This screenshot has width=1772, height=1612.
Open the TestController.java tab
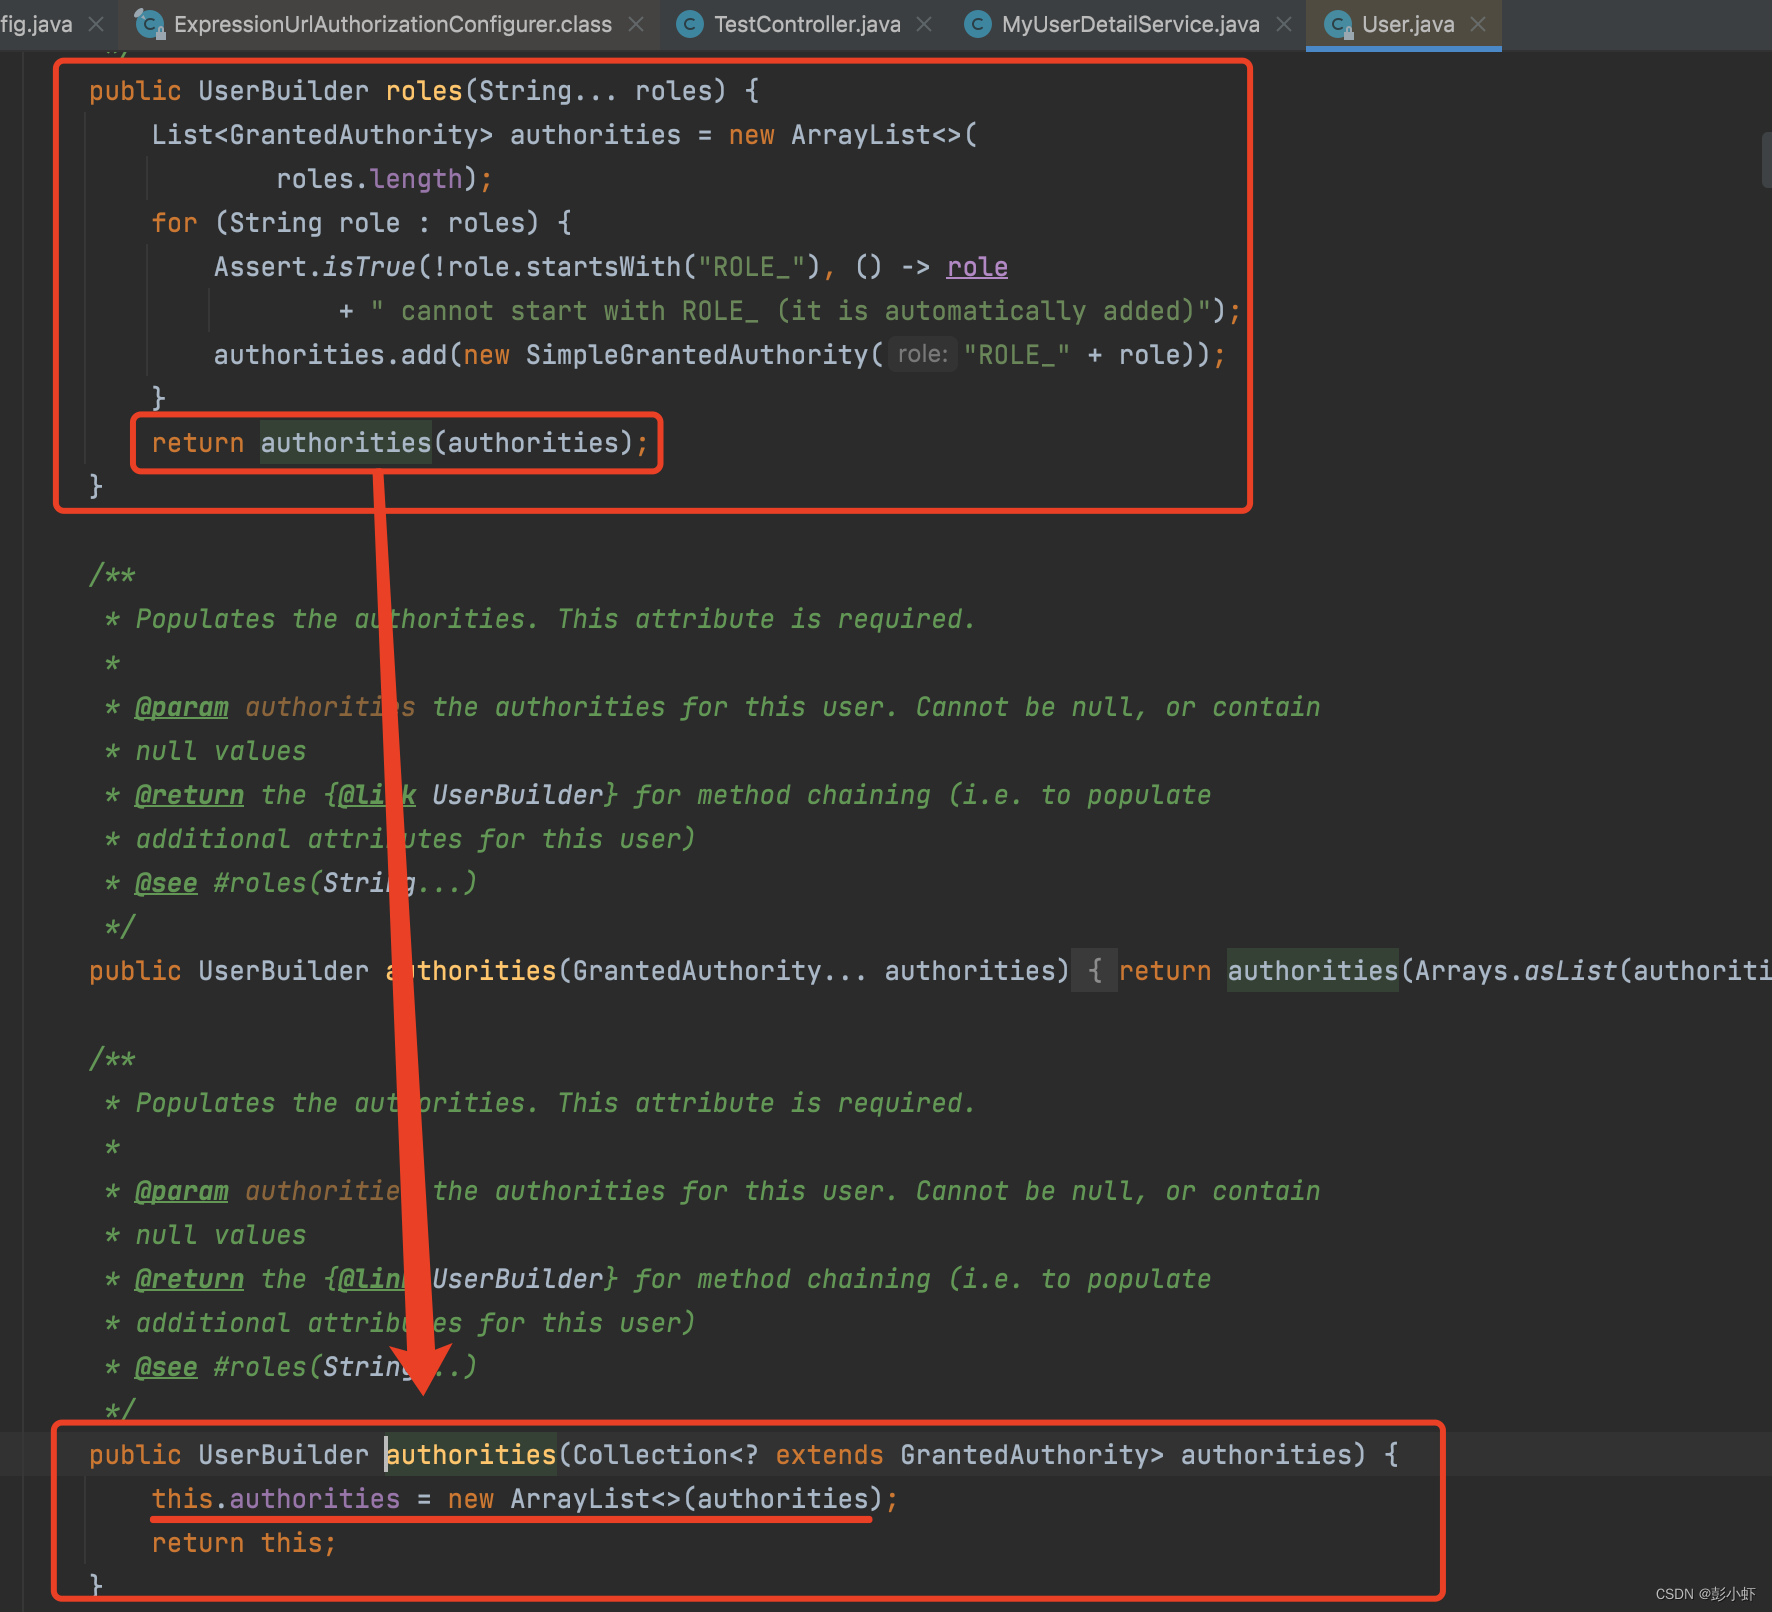coord(806,24)
